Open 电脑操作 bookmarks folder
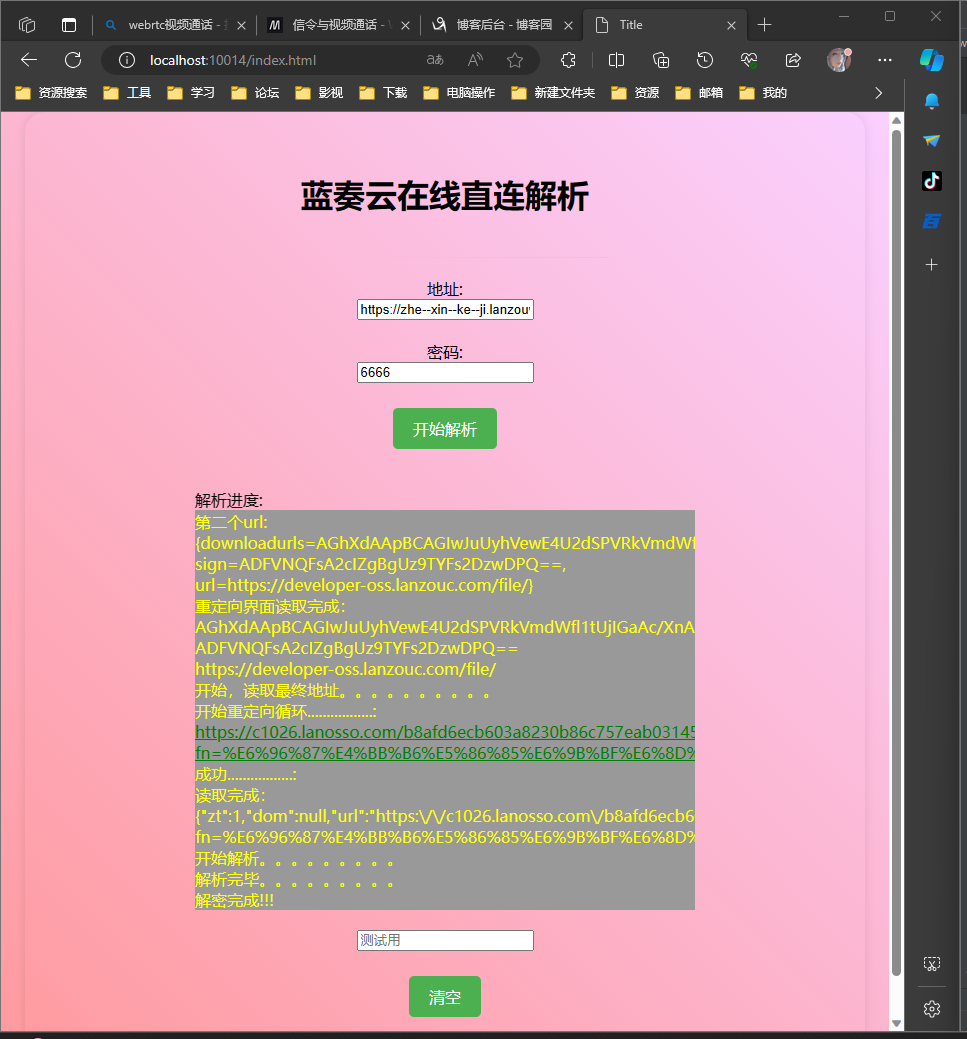Image resolution: width=967 pixels, height=1039 pixels. (459, 93)
